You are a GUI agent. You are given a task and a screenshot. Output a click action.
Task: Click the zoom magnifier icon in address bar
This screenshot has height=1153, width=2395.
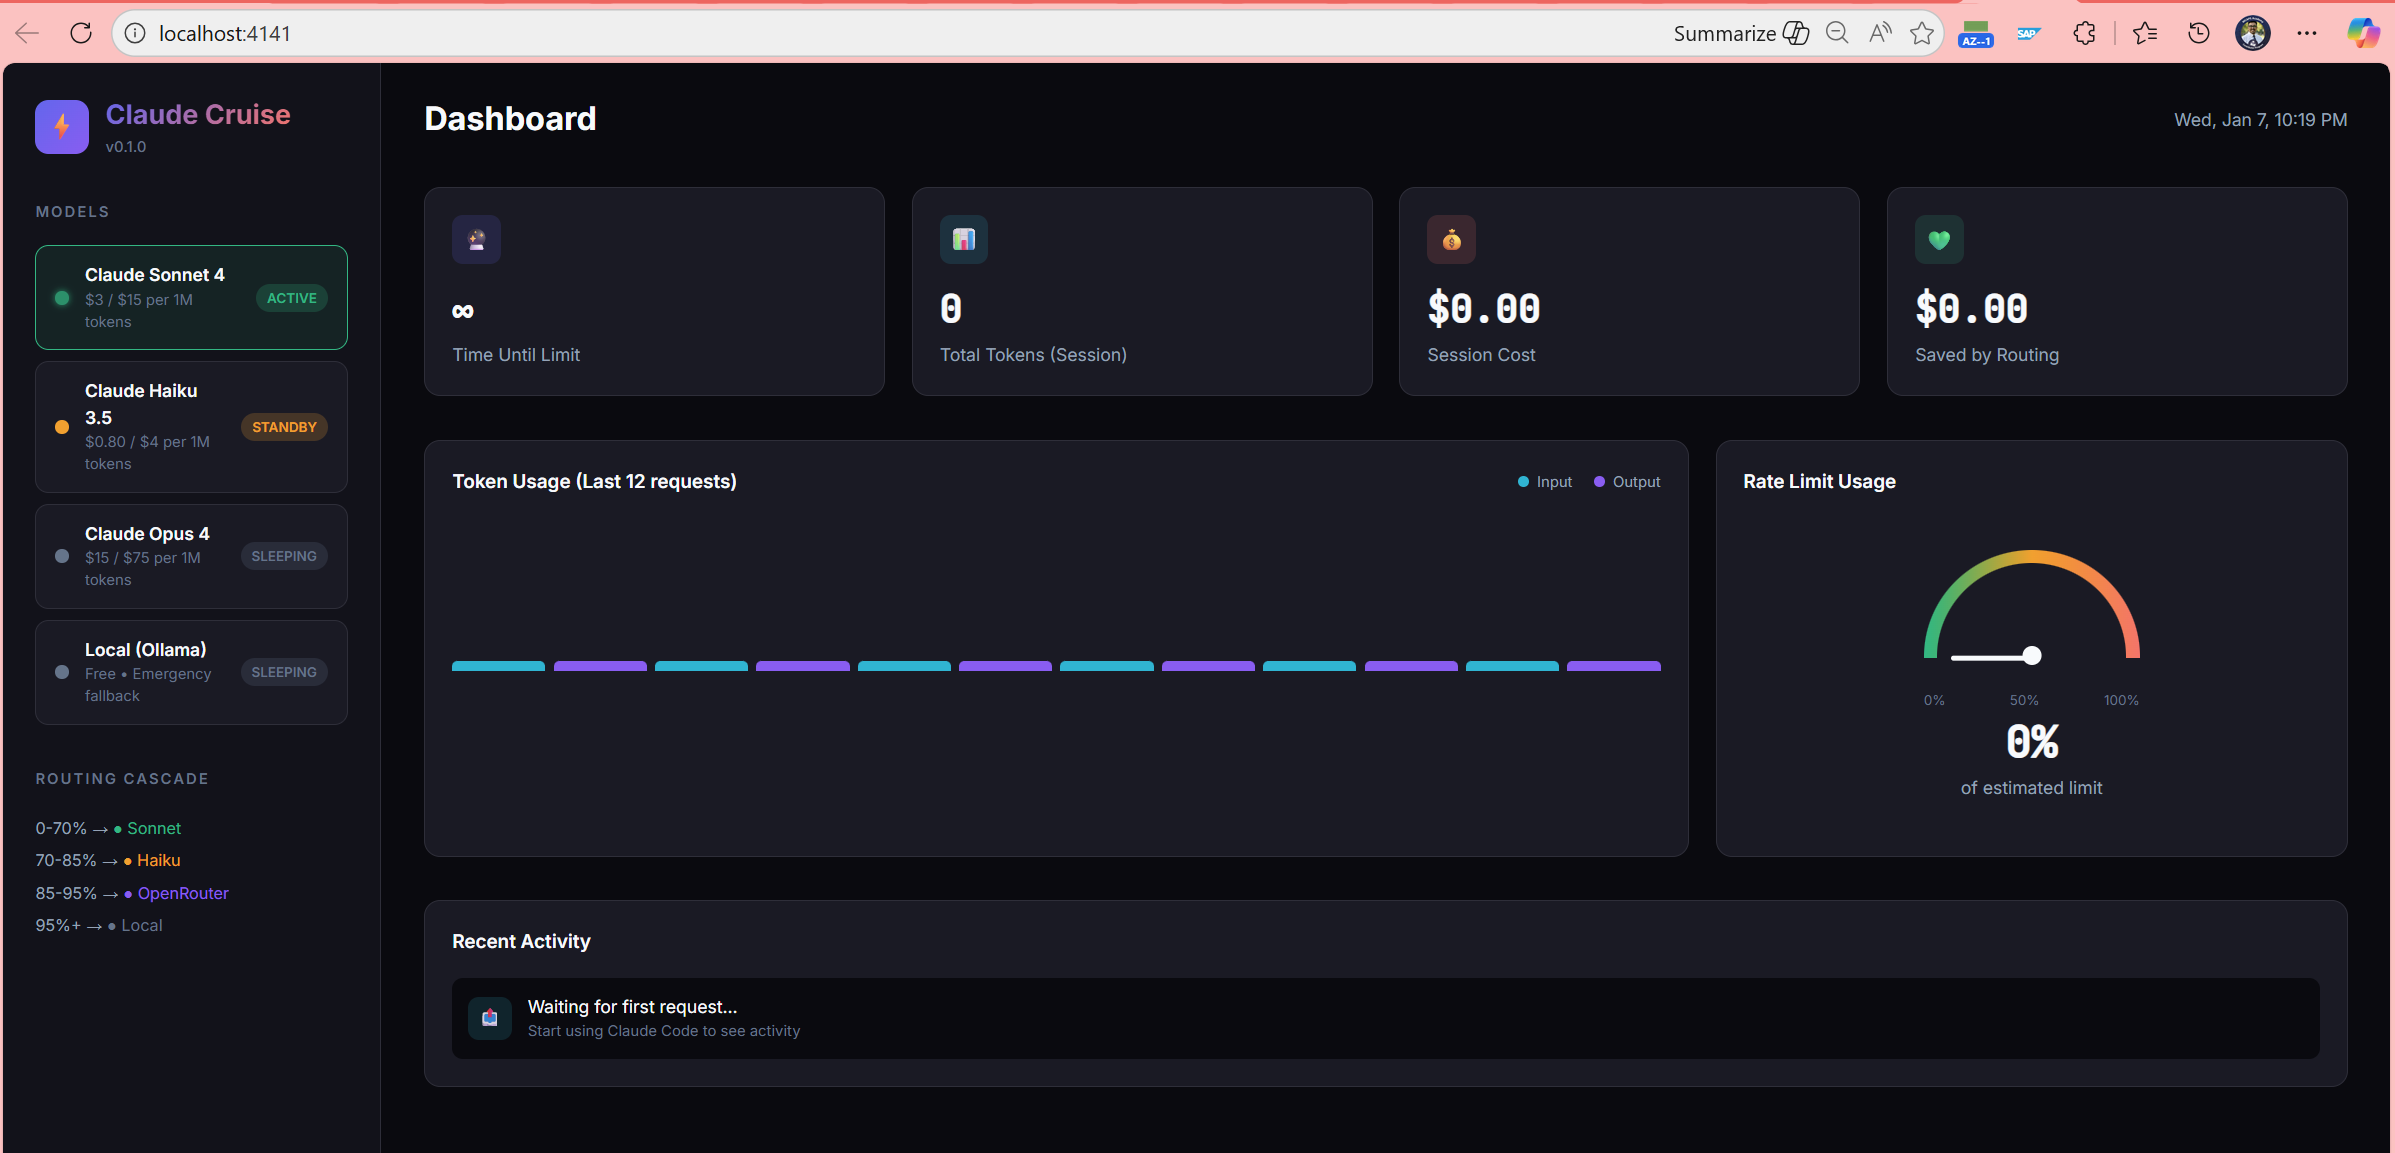(x=1837, y=33)
